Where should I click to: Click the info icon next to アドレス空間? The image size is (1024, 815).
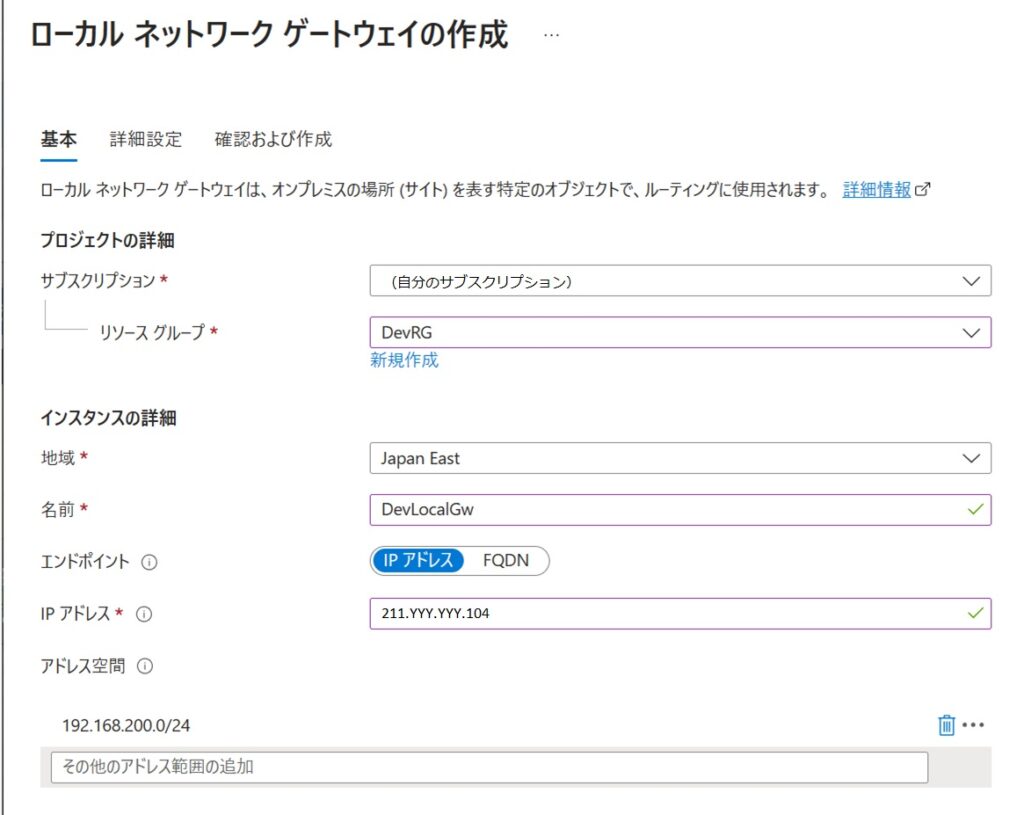click(x=145, y=666)
